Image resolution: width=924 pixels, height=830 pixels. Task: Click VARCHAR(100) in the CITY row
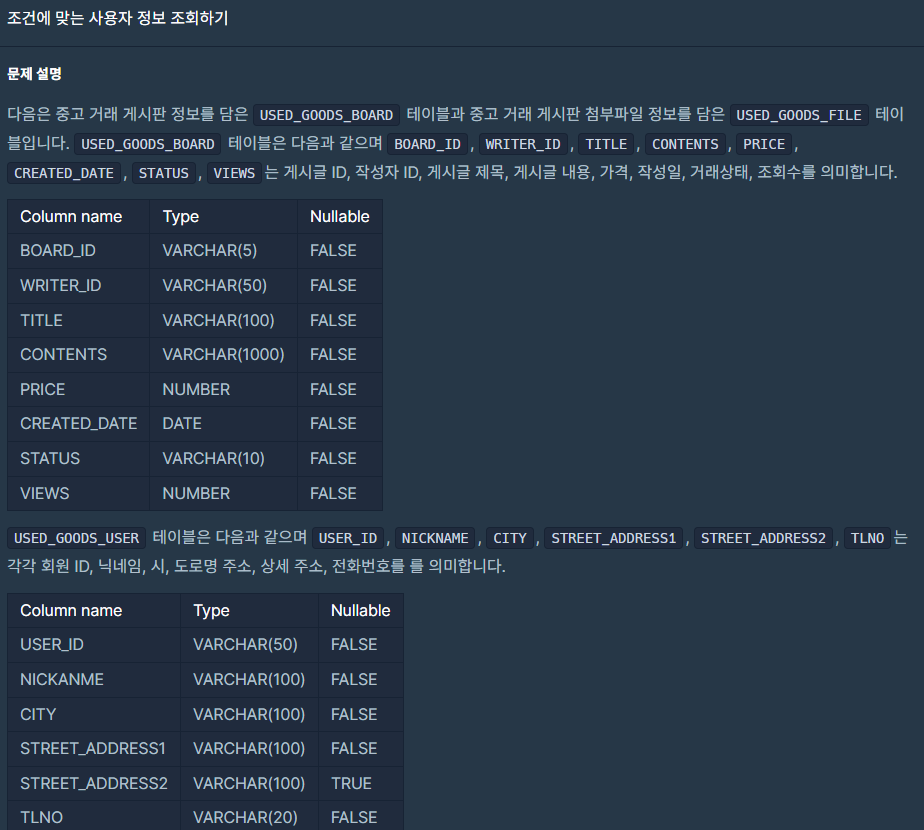click(x=249, y=714)
